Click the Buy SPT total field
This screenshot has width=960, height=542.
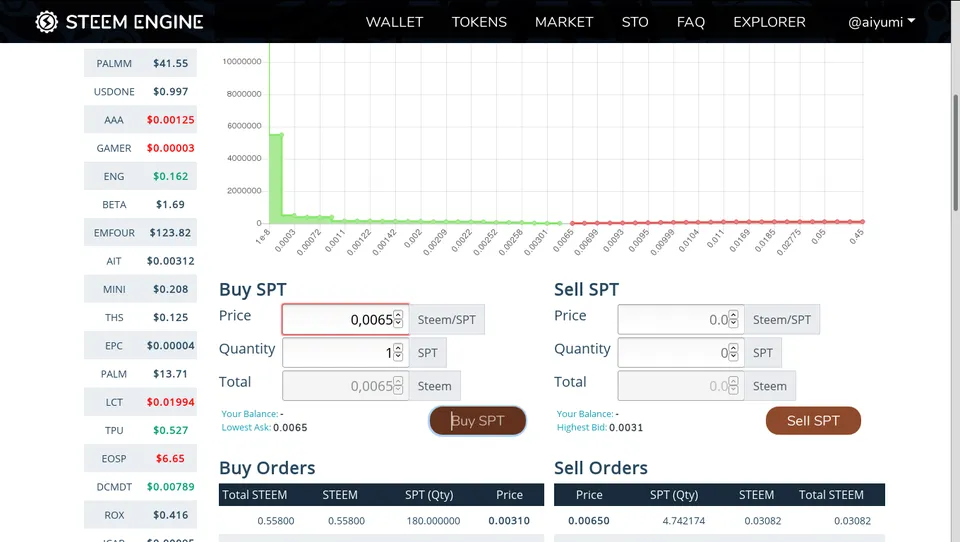(345, 386)
